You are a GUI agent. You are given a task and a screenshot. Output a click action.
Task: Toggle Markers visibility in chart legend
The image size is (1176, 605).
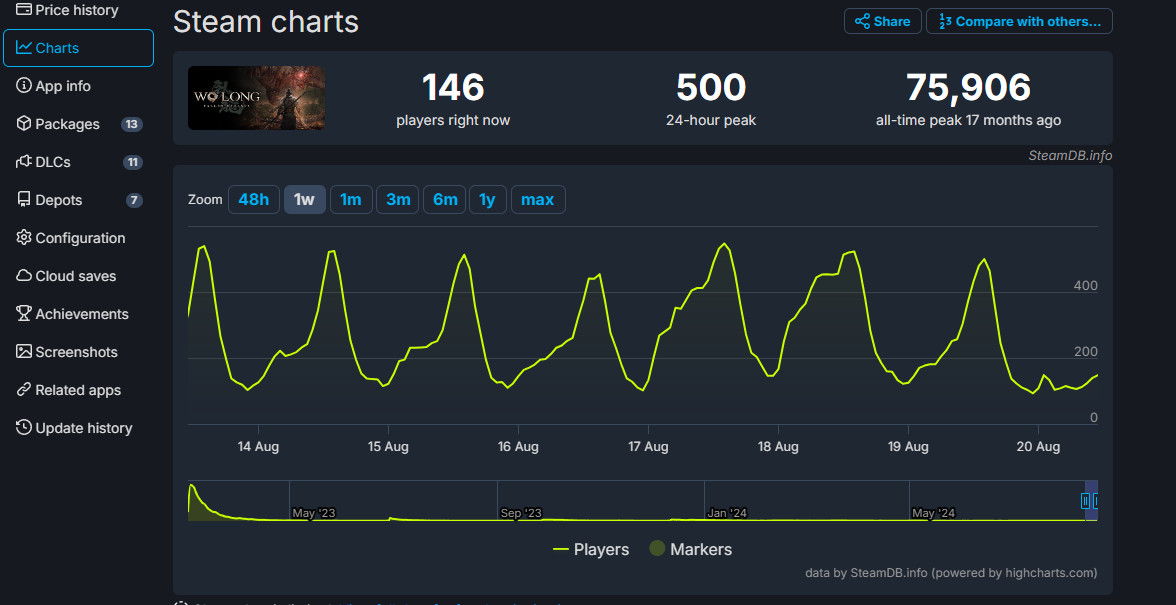(690, 549)
